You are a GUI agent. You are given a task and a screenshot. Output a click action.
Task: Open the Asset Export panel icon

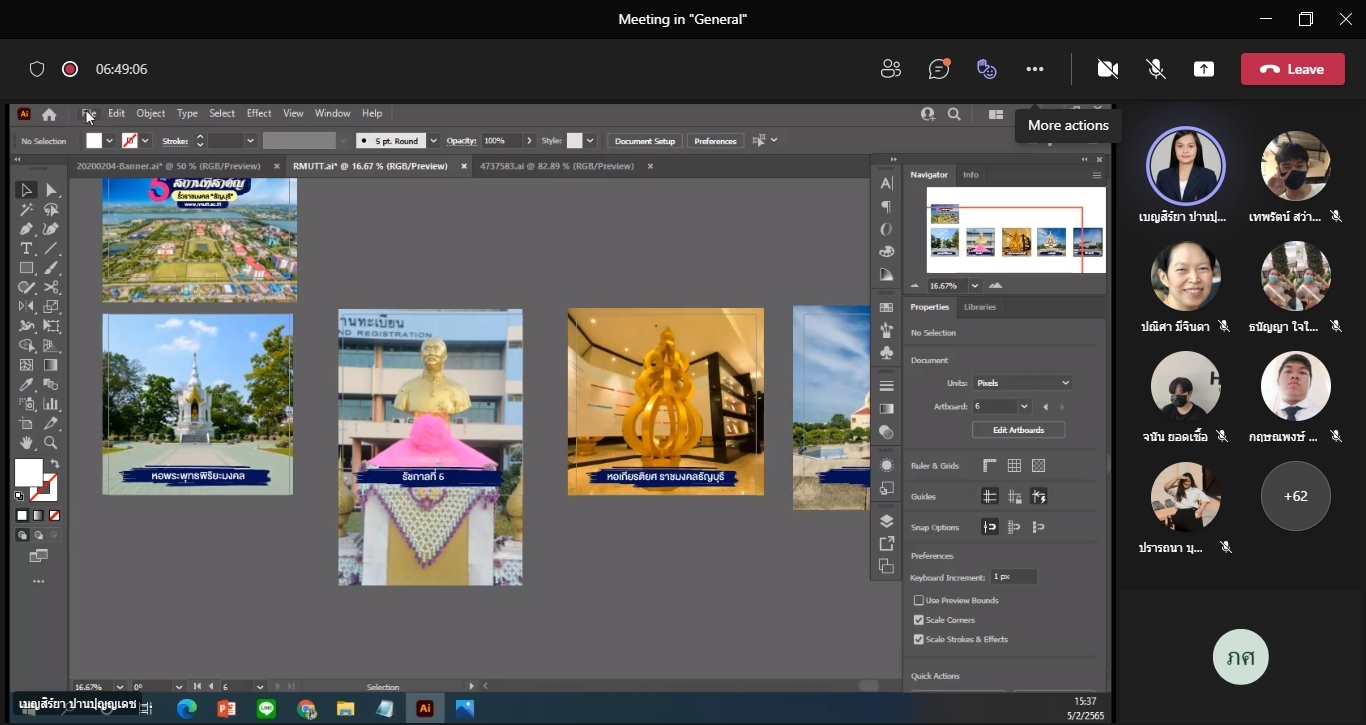(x=886, y=544)
